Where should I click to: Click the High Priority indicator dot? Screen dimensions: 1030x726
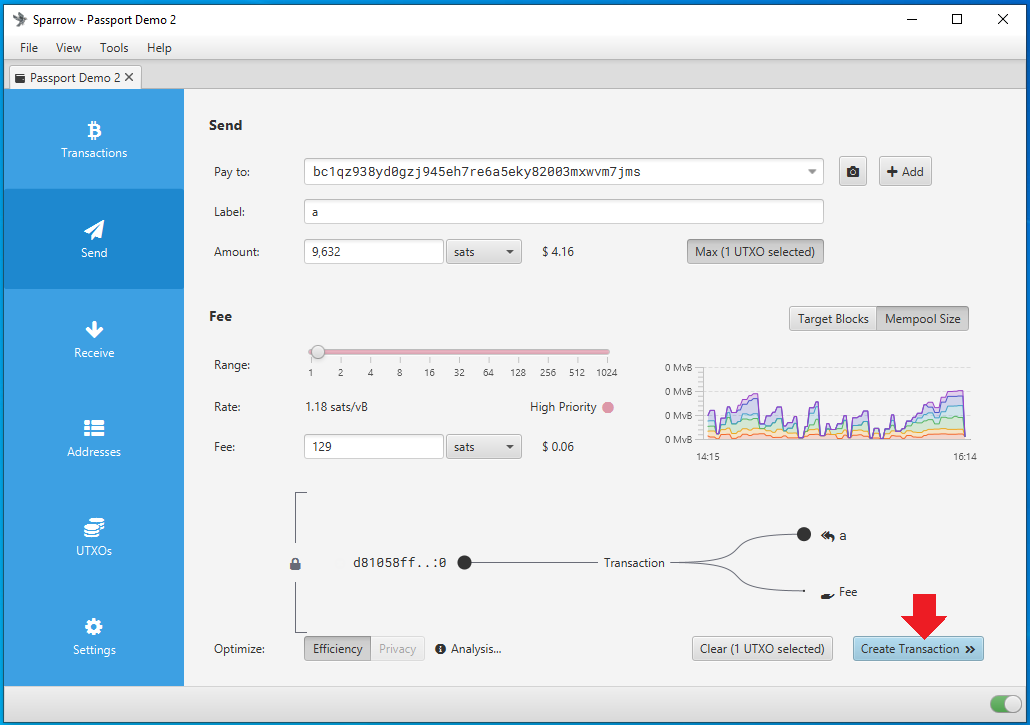(608, 407)
